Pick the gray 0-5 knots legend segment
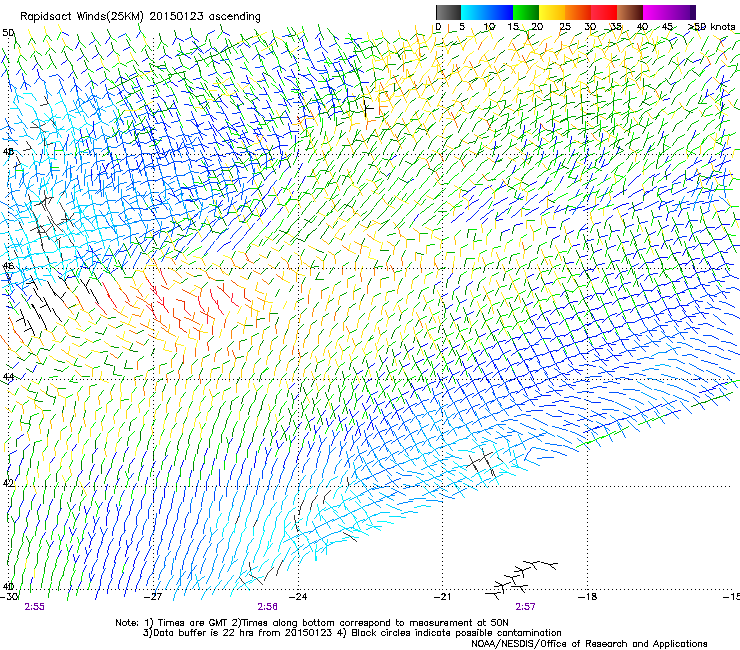 448,12
